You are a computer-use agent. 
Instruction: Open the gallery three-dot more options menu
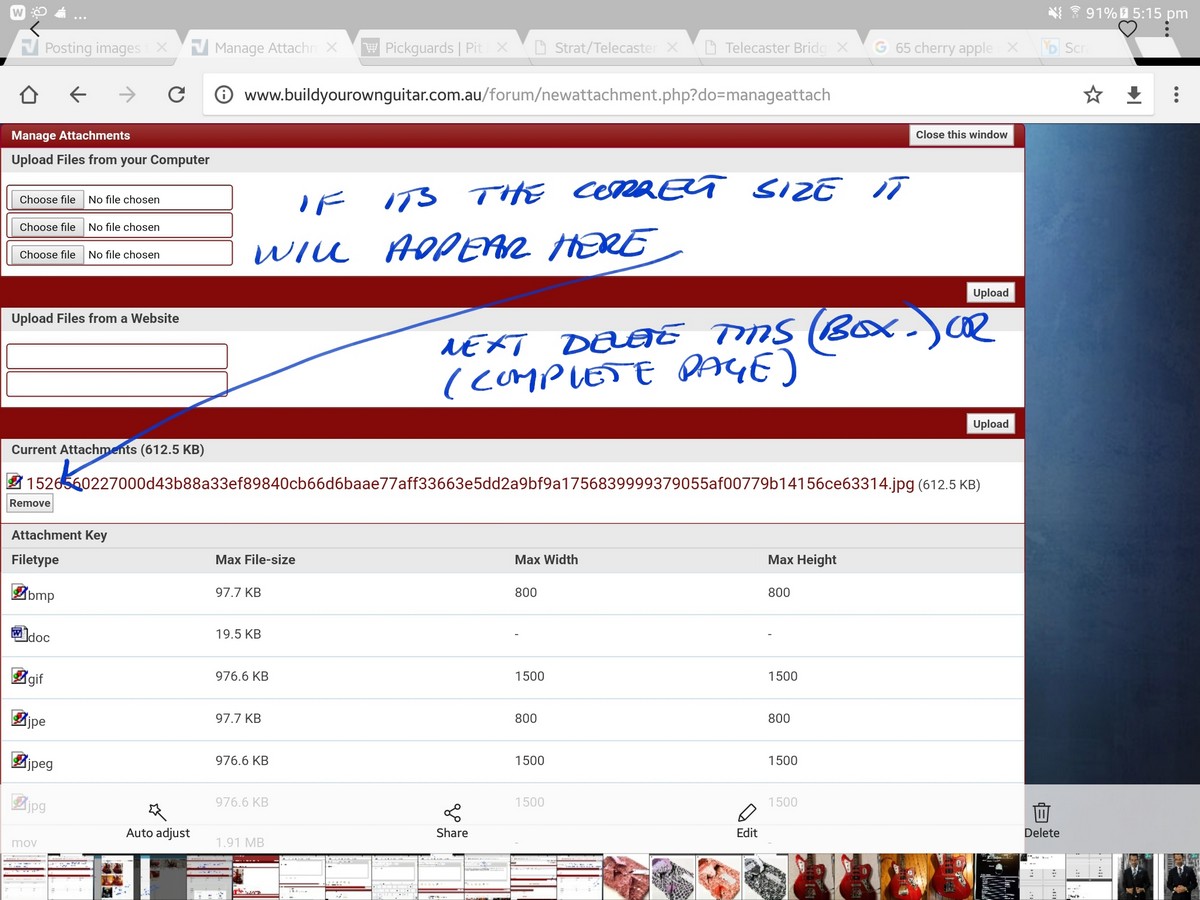pyautogui.click(x=1167, y=29)
